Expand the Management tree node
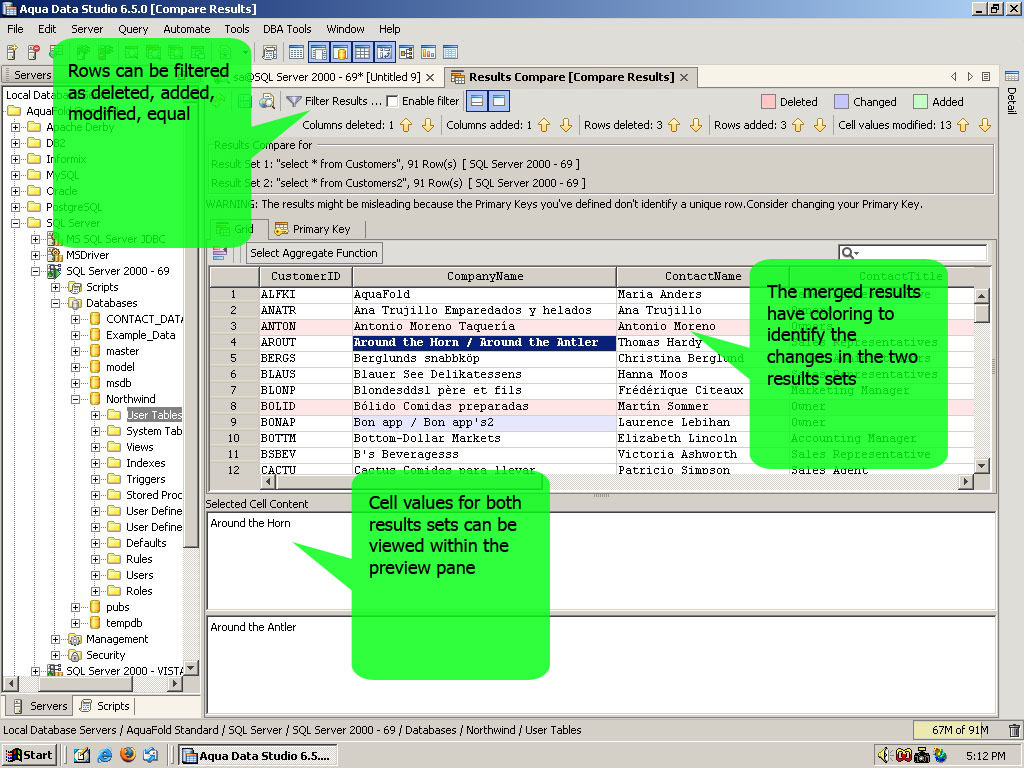This screenshot has width=1024, height=768. [56, 639]
